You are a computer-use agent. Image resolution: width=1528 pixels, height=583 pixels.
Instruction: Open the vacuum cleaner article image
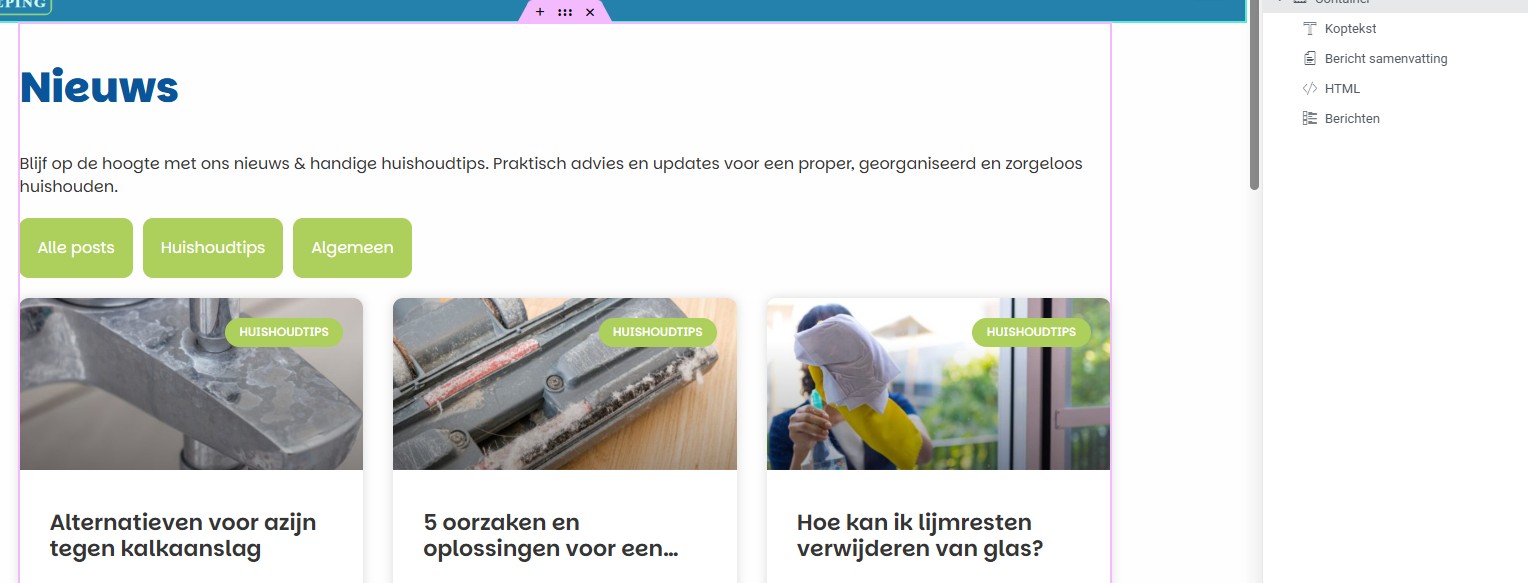click(565, 384)
